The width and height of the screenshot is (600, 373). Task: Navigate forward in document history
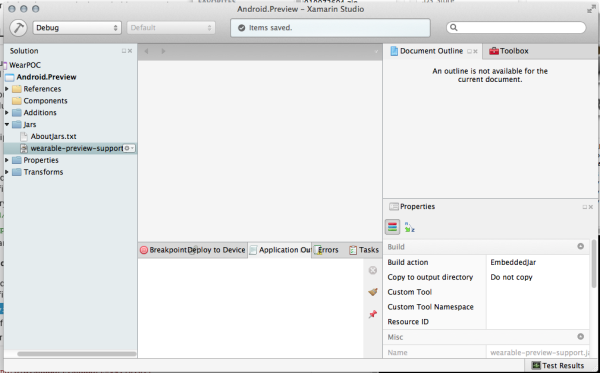163,51
